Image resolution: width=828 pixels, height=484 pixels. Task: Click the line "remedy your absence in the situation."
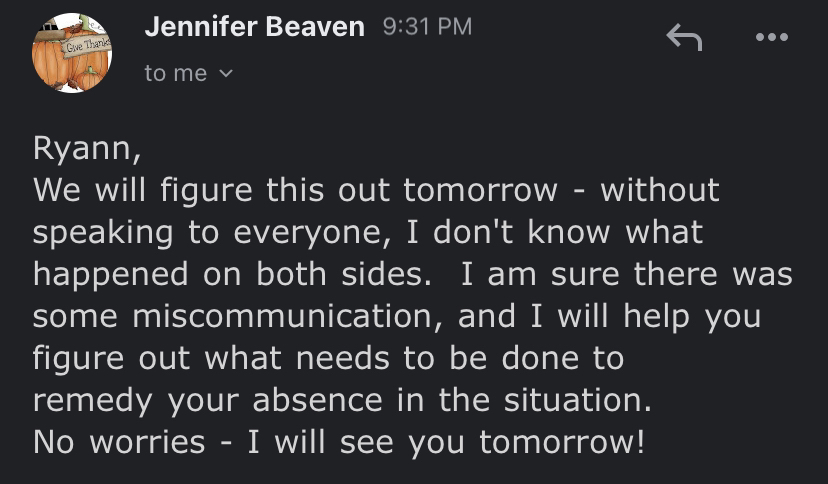[342, 401]
